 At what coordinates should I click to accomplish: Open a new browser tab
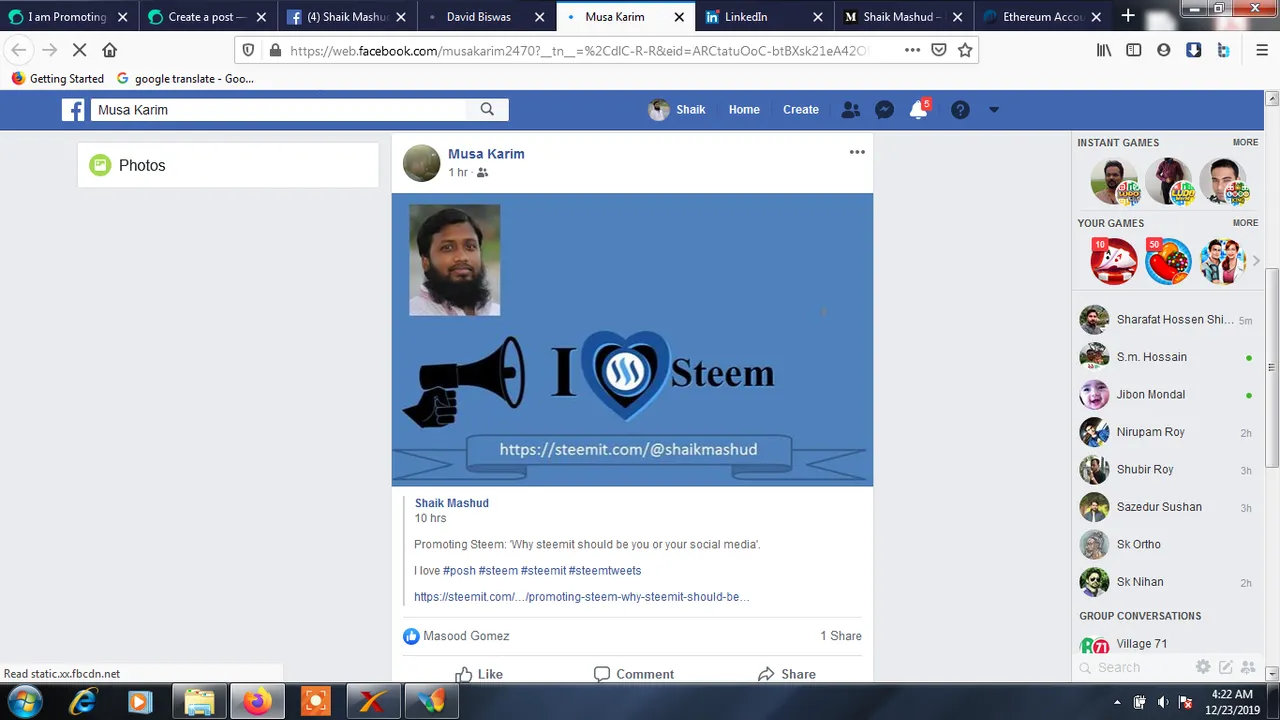pyautogui.click(x=1128, y=16)
